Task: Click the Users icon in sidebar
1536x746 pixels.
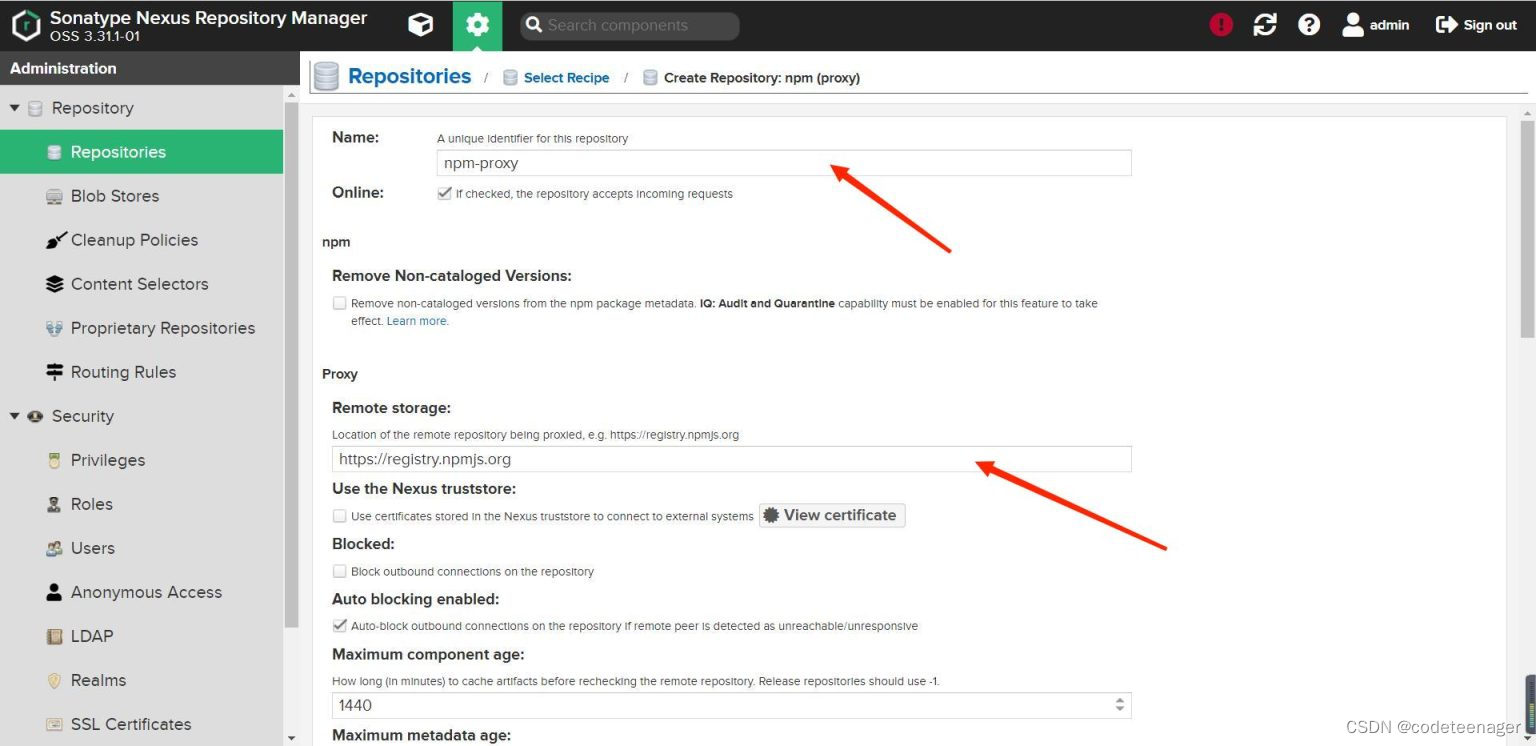Action: (x=54, y=548)
